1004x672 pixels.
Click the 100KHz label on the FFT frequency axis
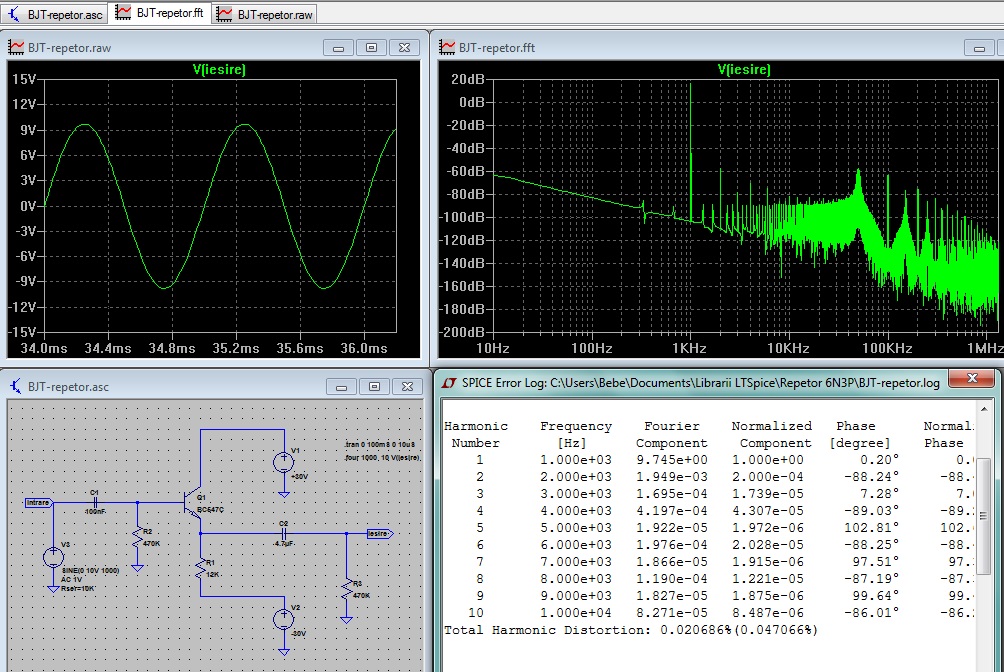(887, 348)
